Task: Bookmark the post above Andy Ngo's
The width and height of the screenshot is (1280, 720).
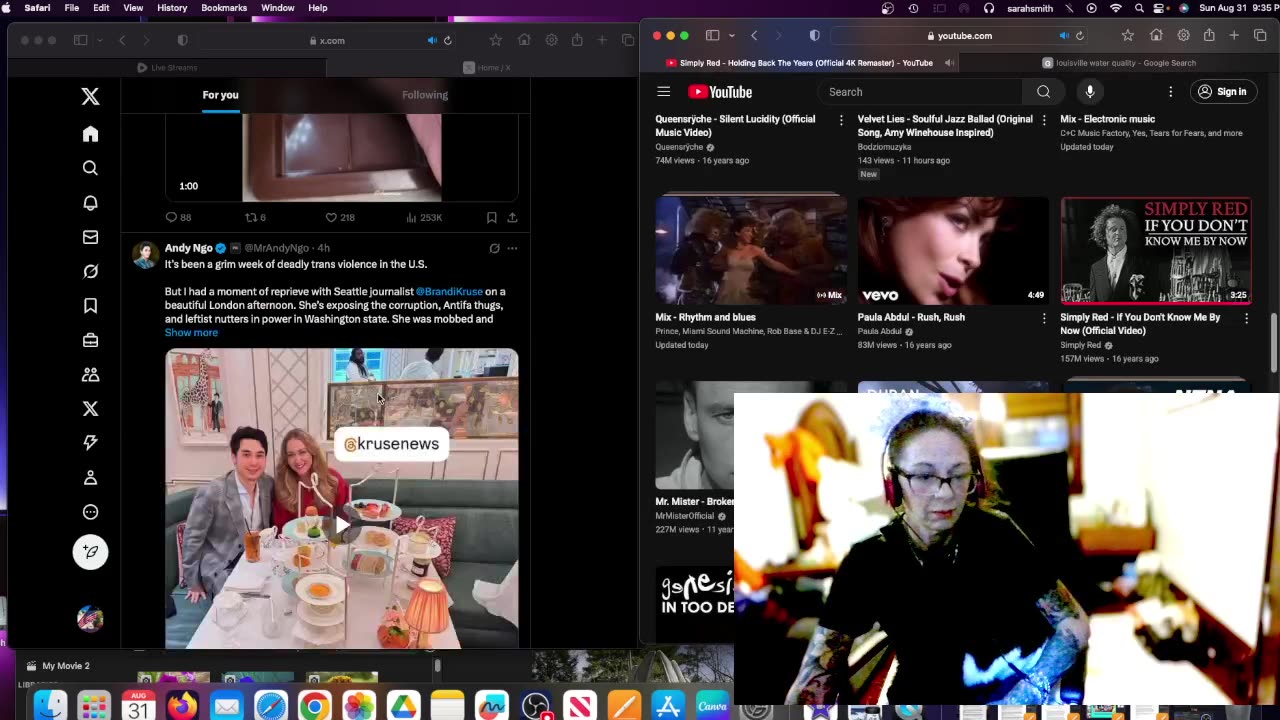Action: 491,217
